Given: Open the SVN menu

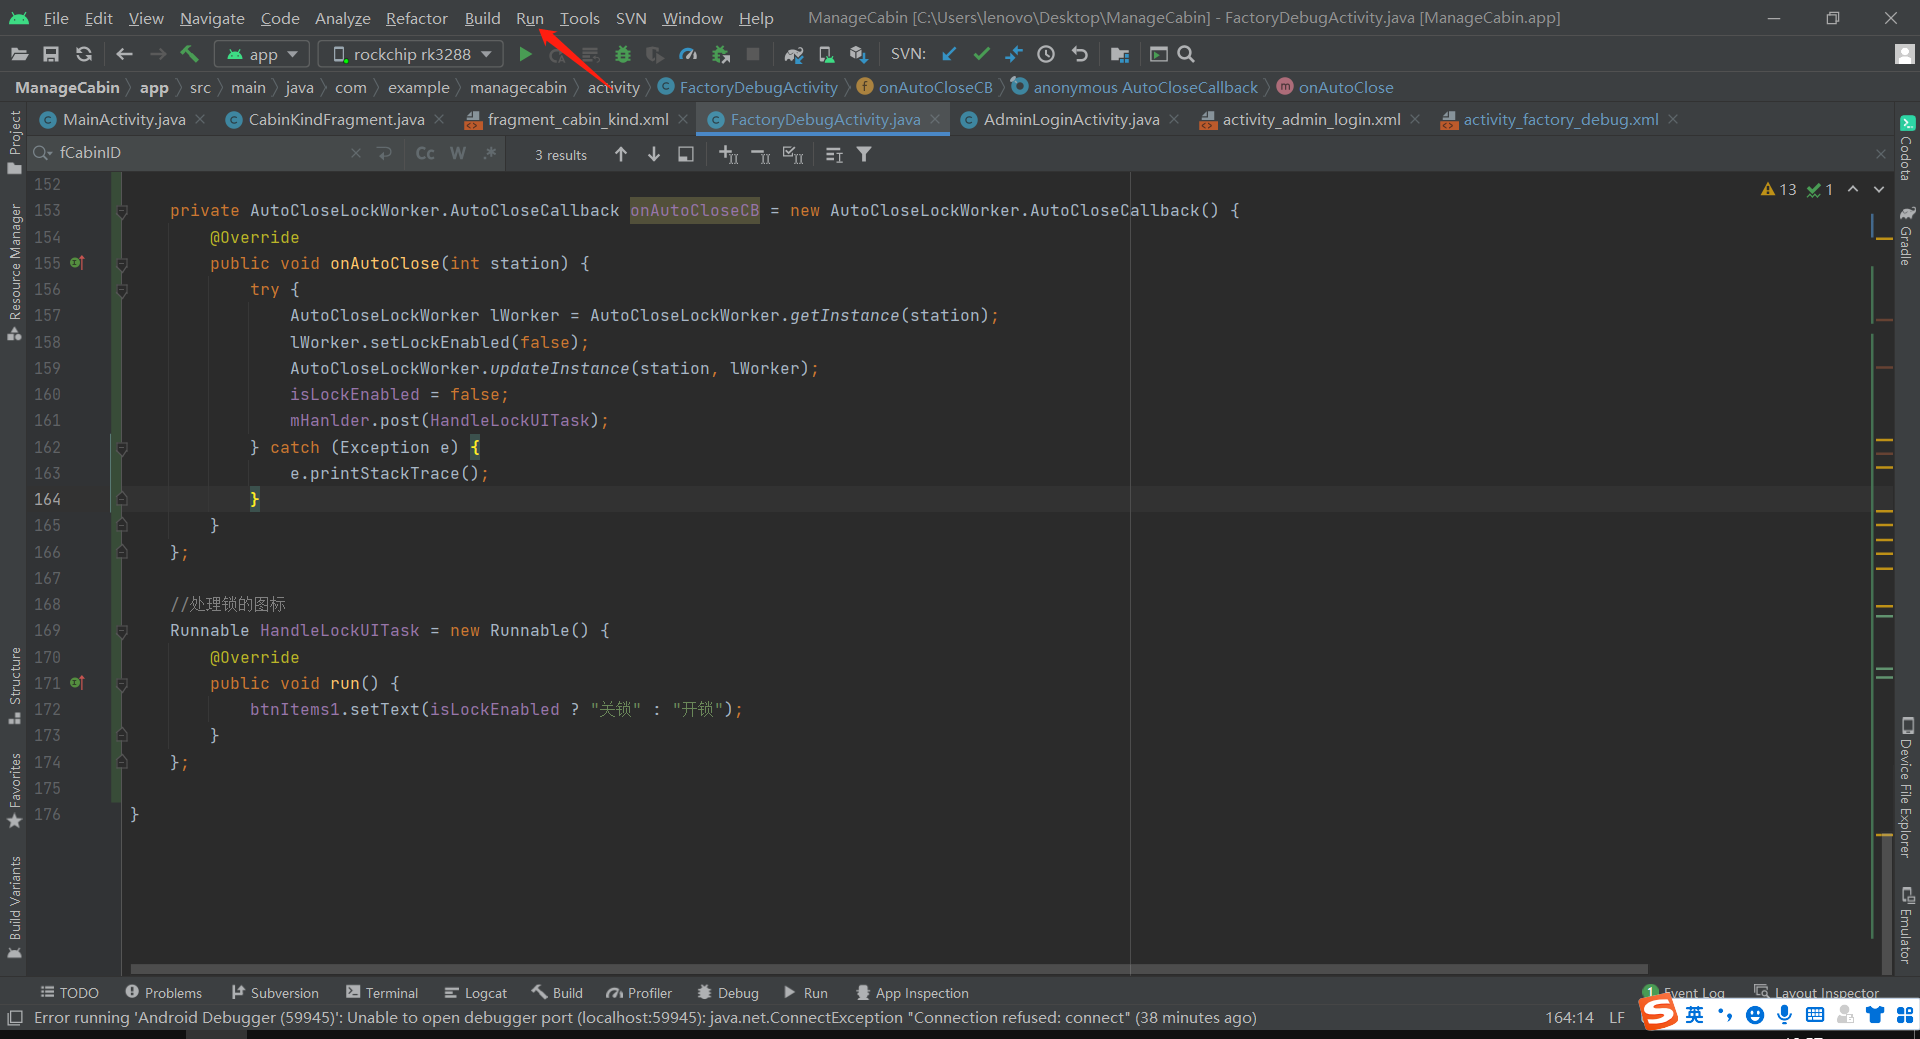Looking at the screenshot, I should pos(631,18).
